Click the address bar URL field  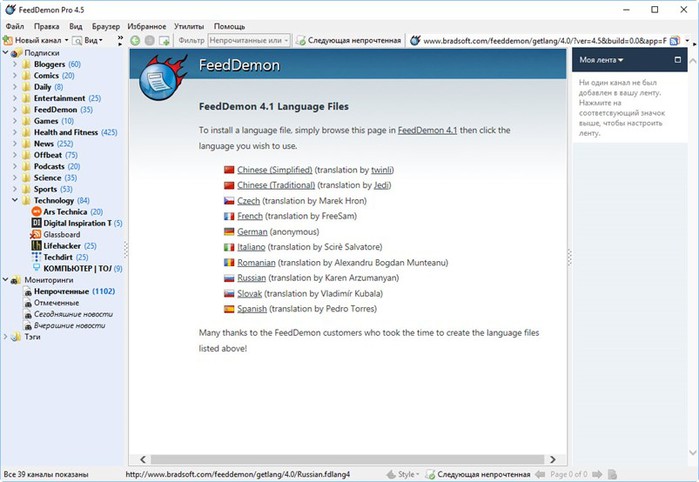pos(545,41)
